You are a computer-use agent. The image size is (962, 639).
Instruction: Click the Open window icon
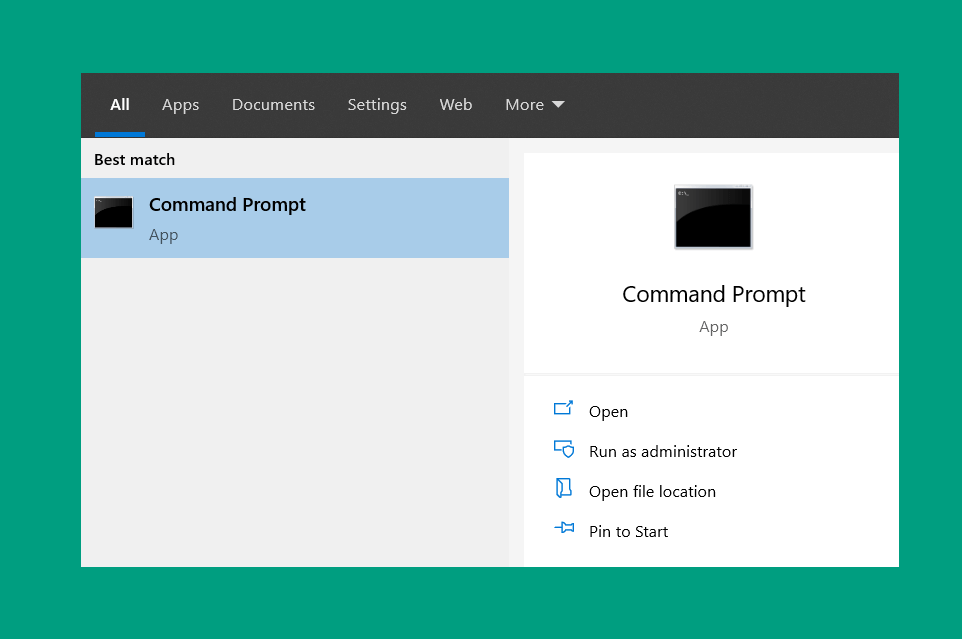coord(563,408)
